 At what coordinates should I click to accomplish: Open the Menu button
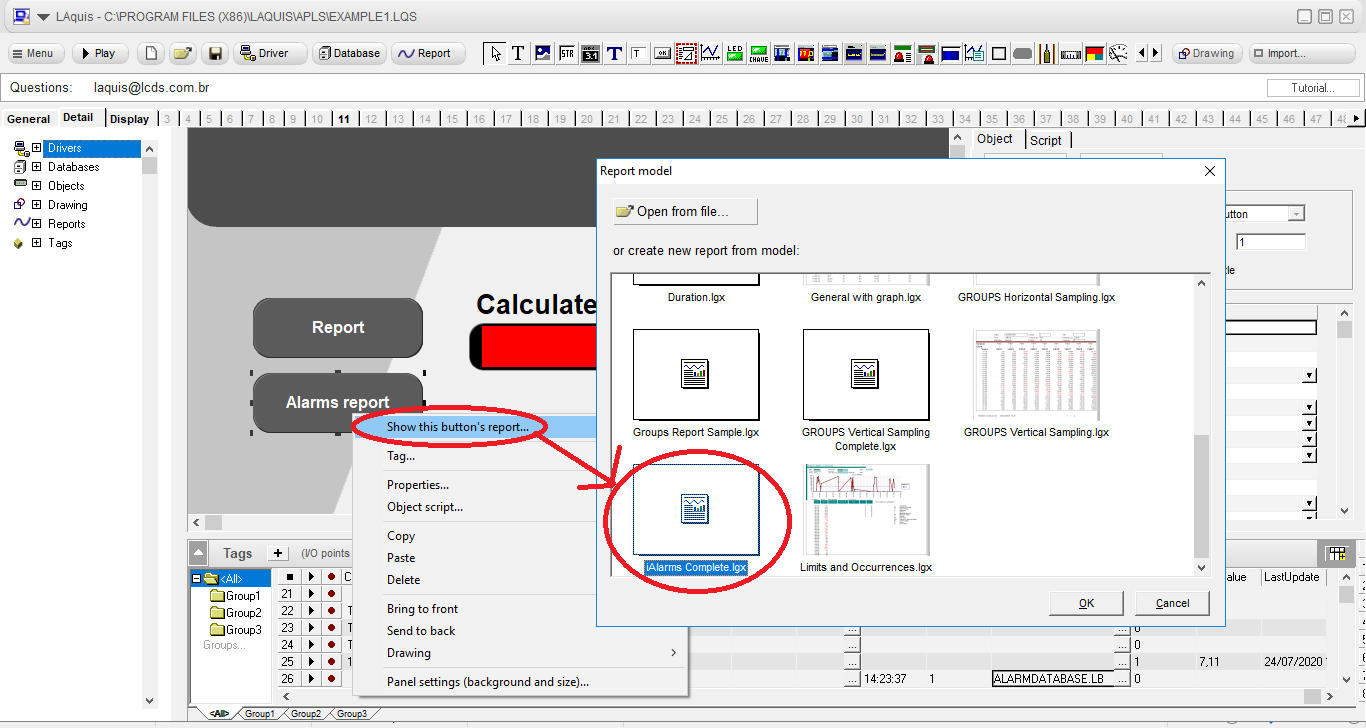(x=37, y=53)
